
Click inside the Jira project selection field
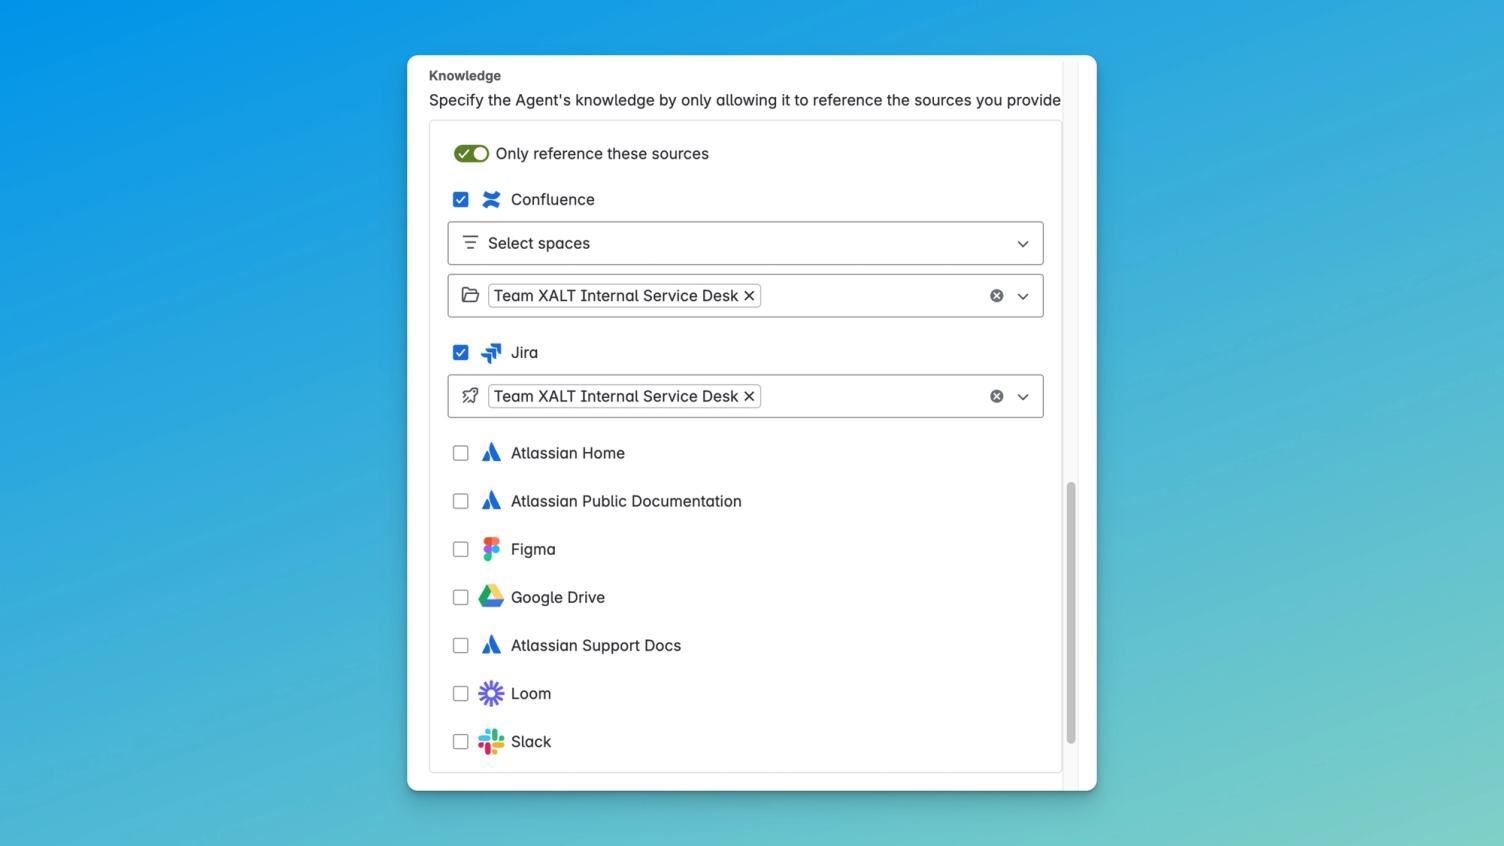746,396
